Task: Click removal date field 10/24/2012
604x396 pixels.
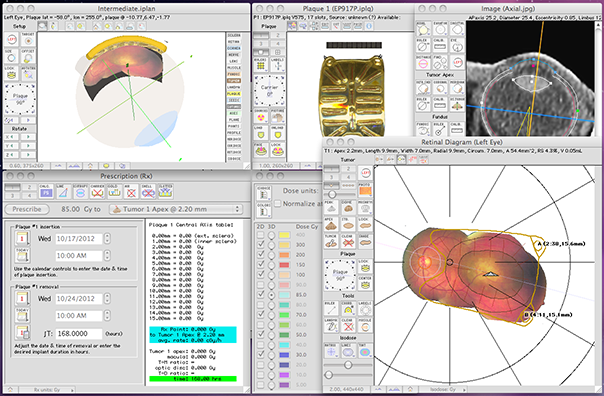Action: [79, 299]
